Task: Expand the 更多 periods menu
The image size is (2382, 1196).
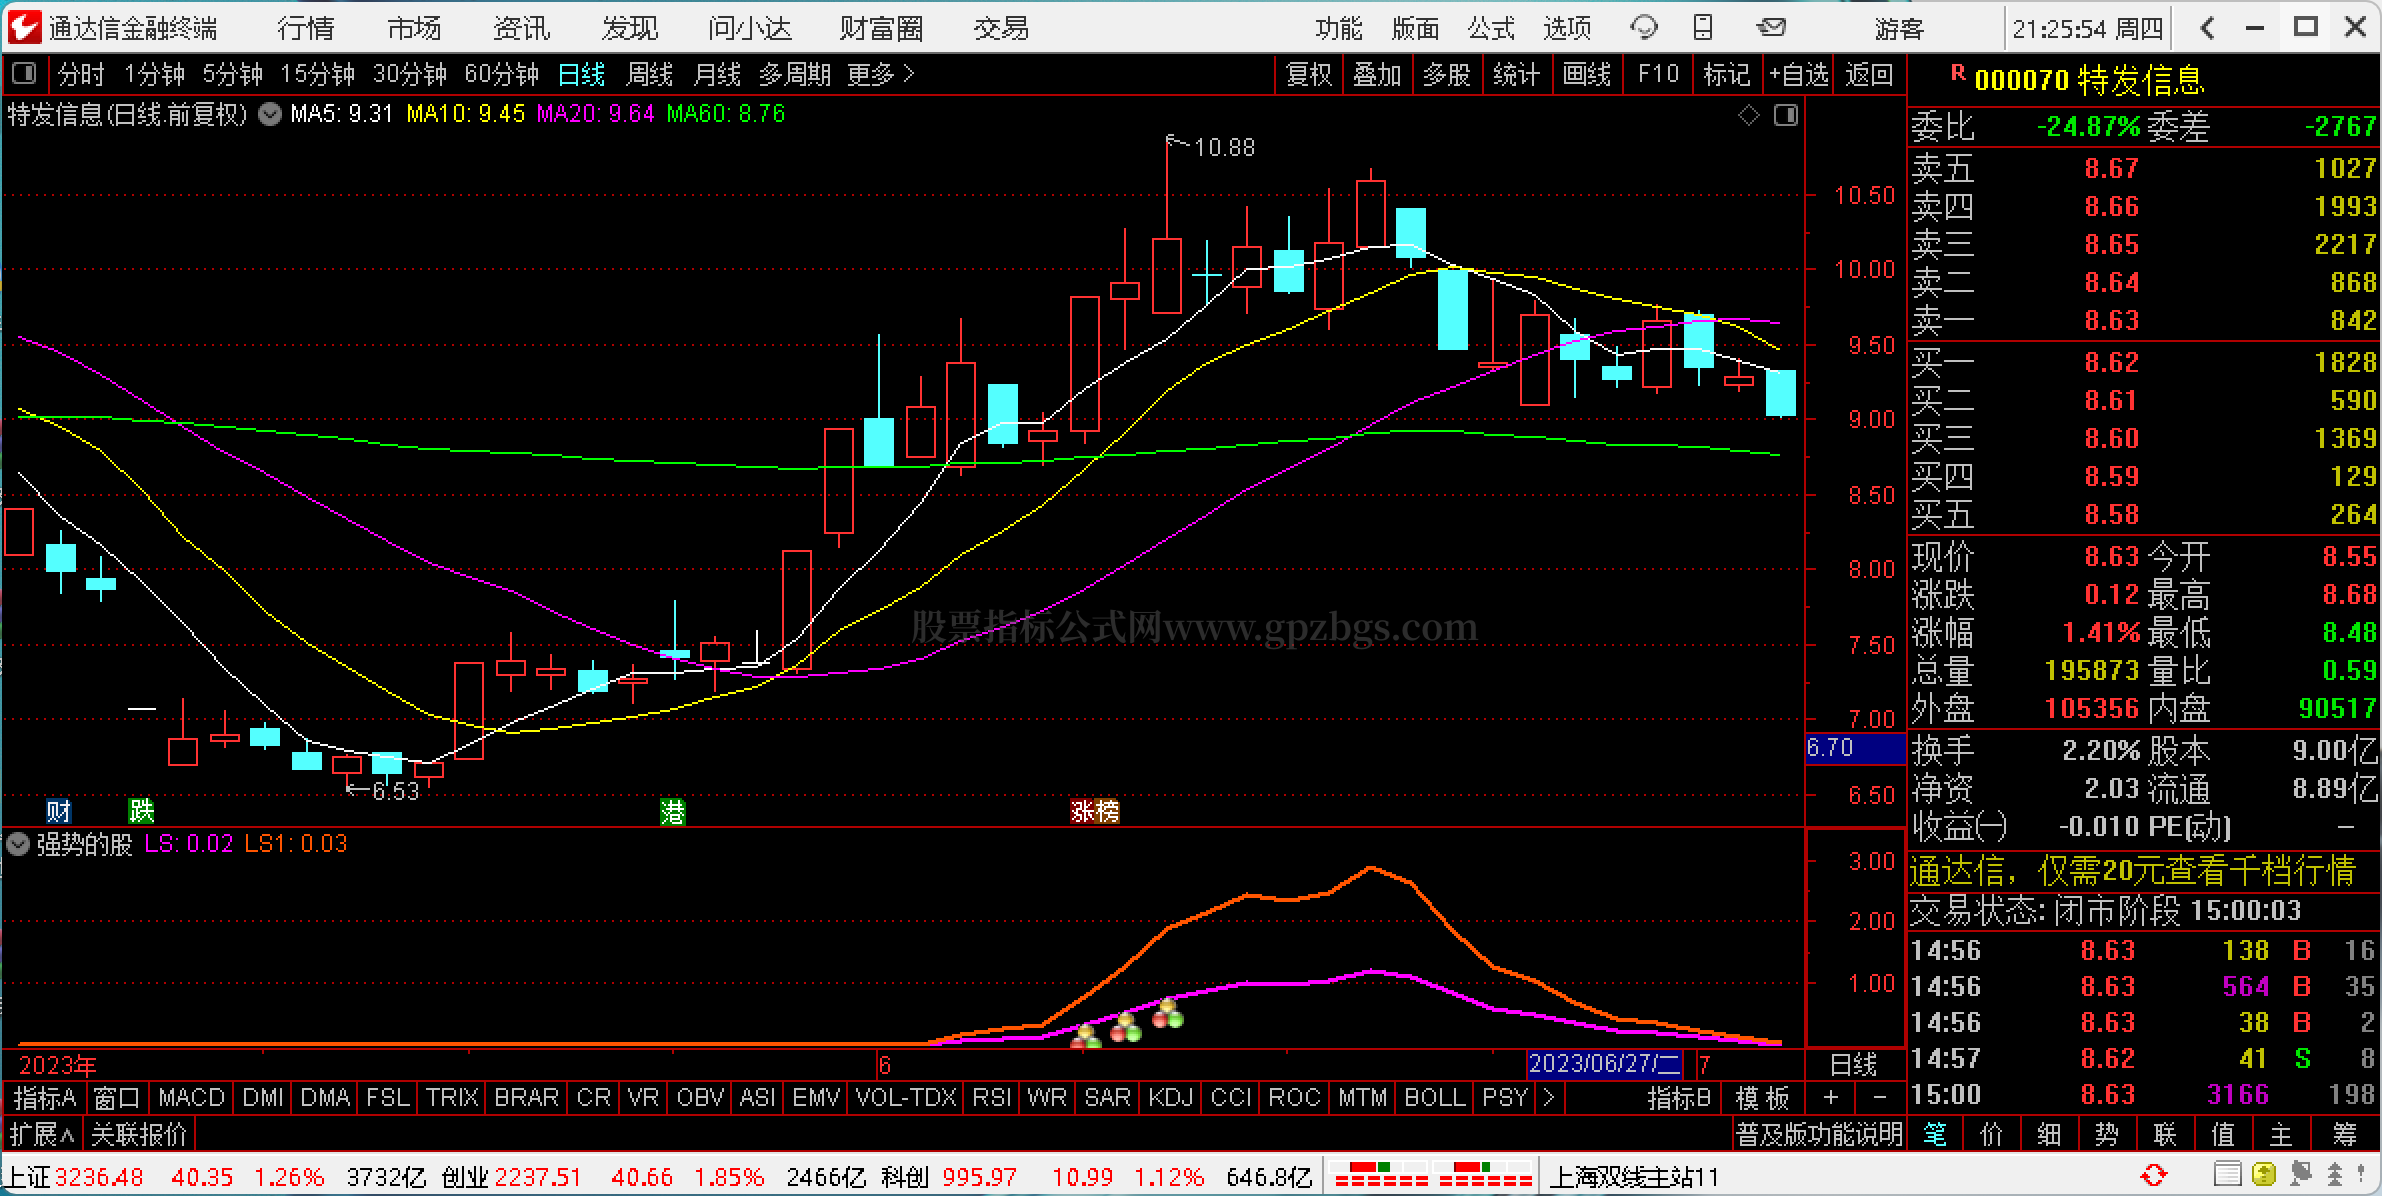Action: [880, 75]
